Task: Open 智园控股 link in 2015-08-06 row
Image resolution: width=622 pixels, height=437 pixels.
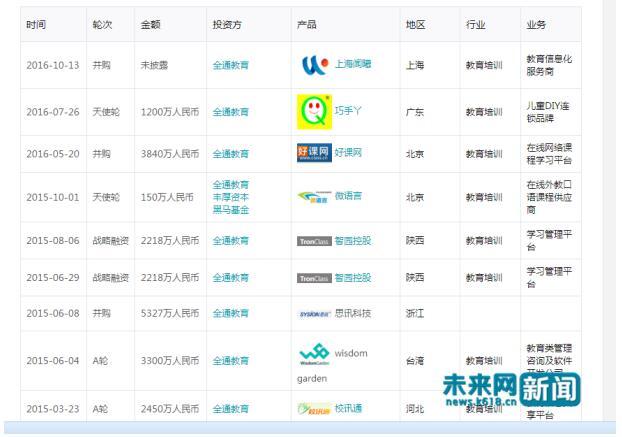Action: coord(353,241)
